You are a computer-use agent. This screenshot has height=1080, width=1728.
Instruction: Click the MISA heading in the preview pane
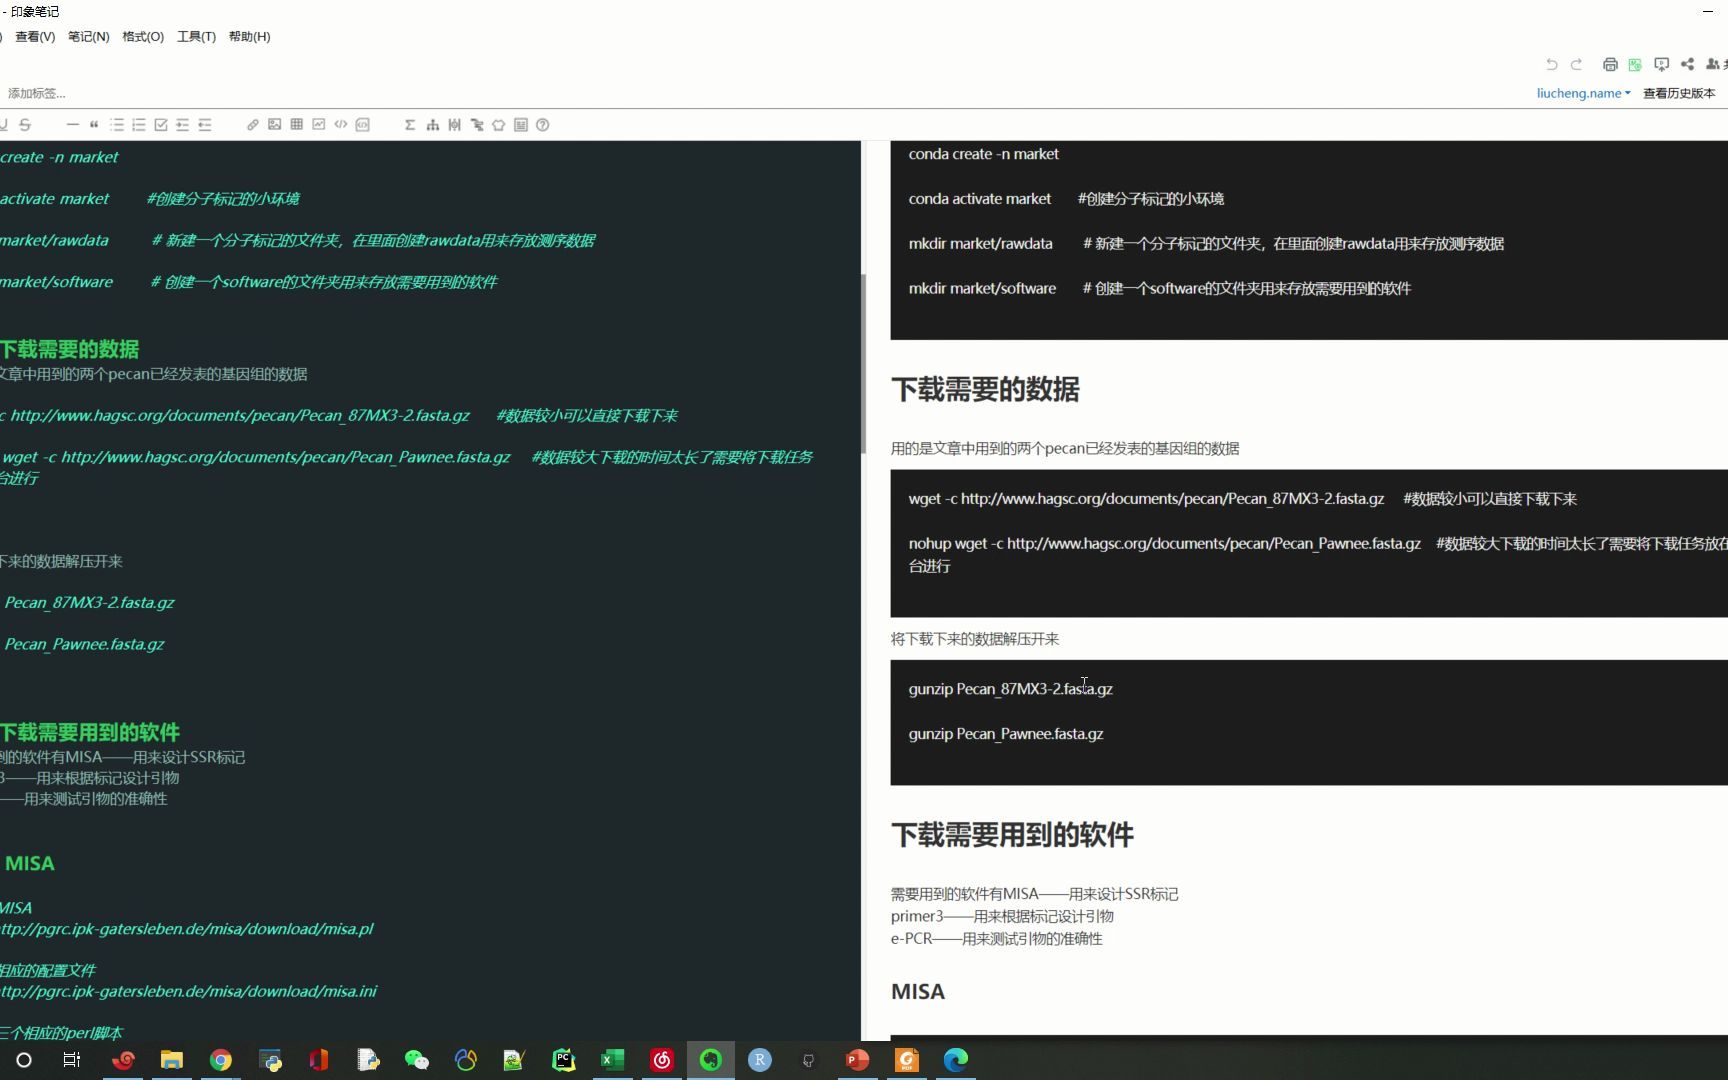coord(918,991)
